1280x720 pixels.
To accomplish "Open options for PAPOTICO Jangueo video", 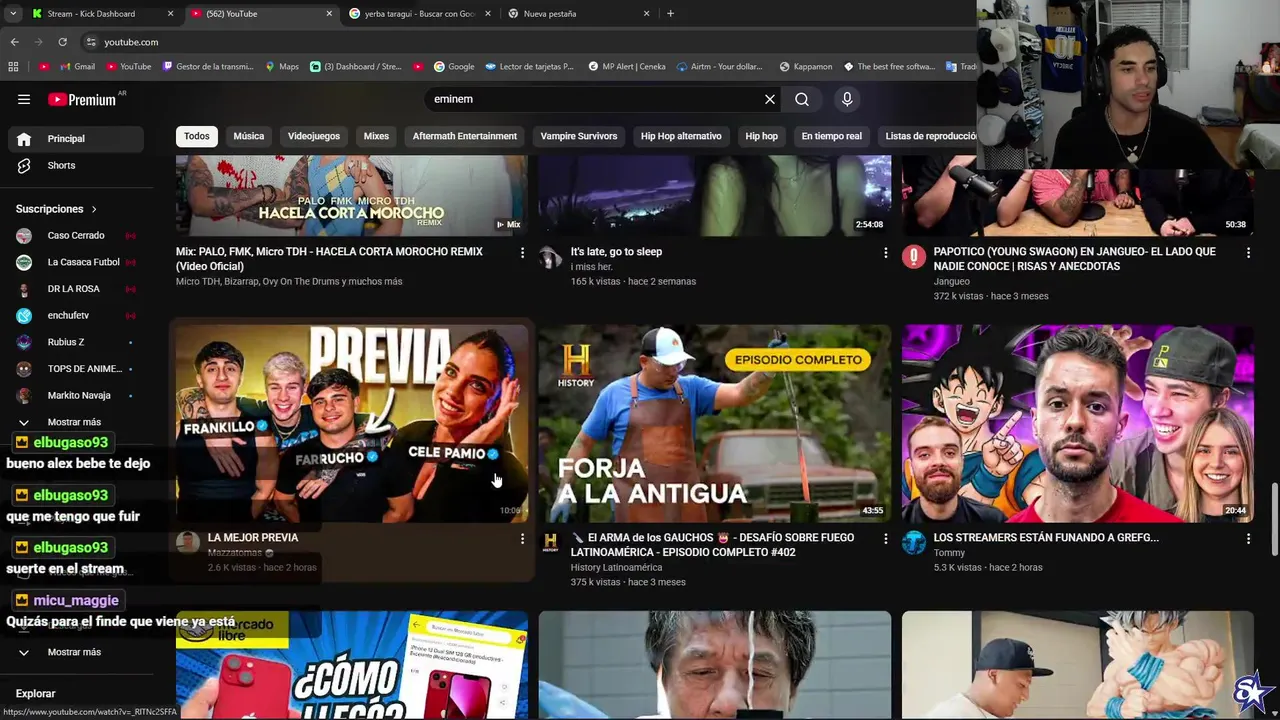I will point(1248,253).
